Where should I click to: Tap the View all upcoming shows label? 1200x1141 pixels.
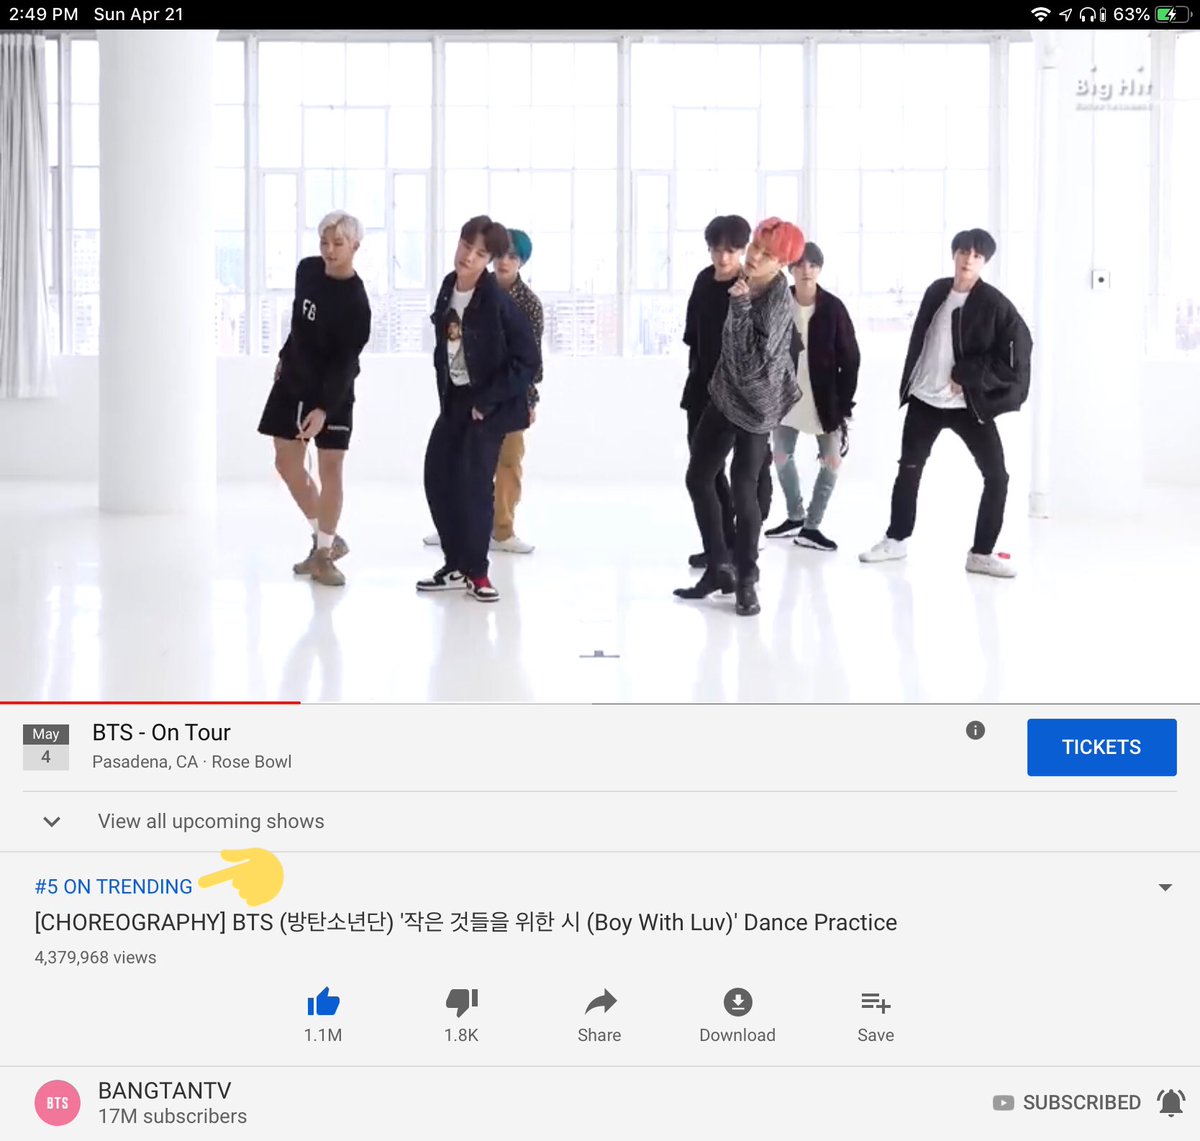[211, 821]
